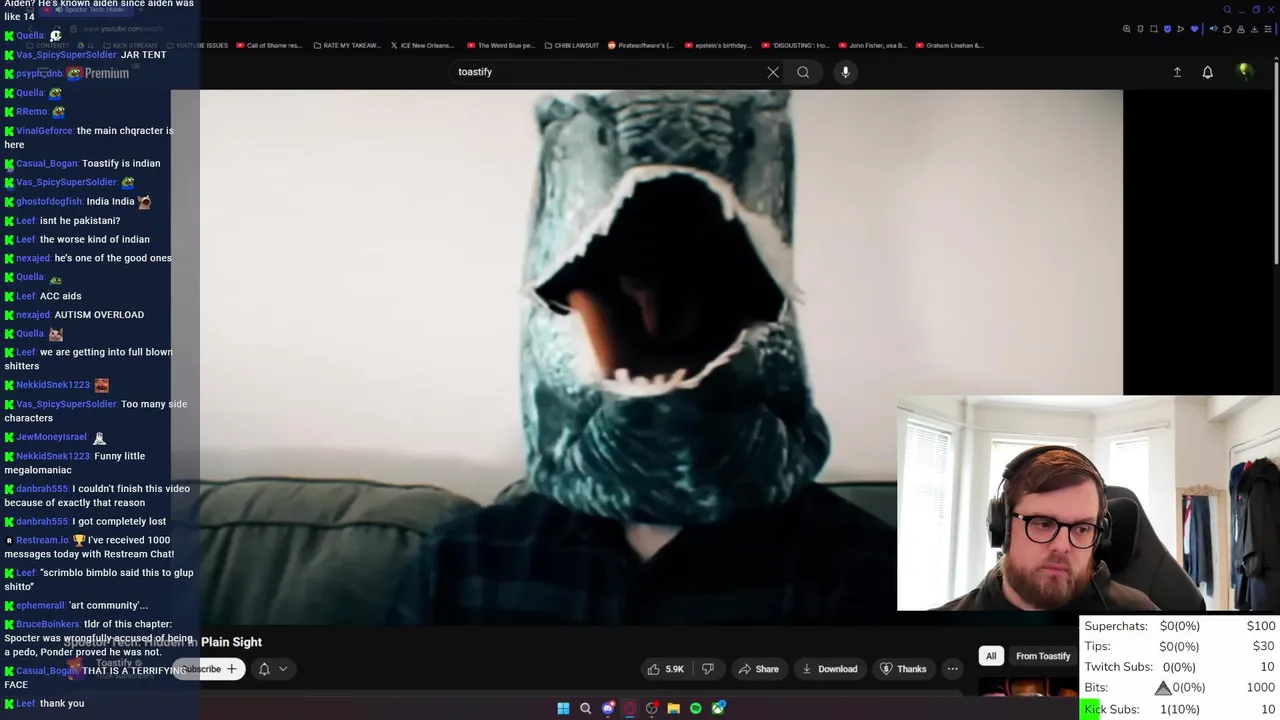Image resolution: width=1280 pixels, height=720 pixels.
Task: Click the Tips goal row
Action: 1180,647
